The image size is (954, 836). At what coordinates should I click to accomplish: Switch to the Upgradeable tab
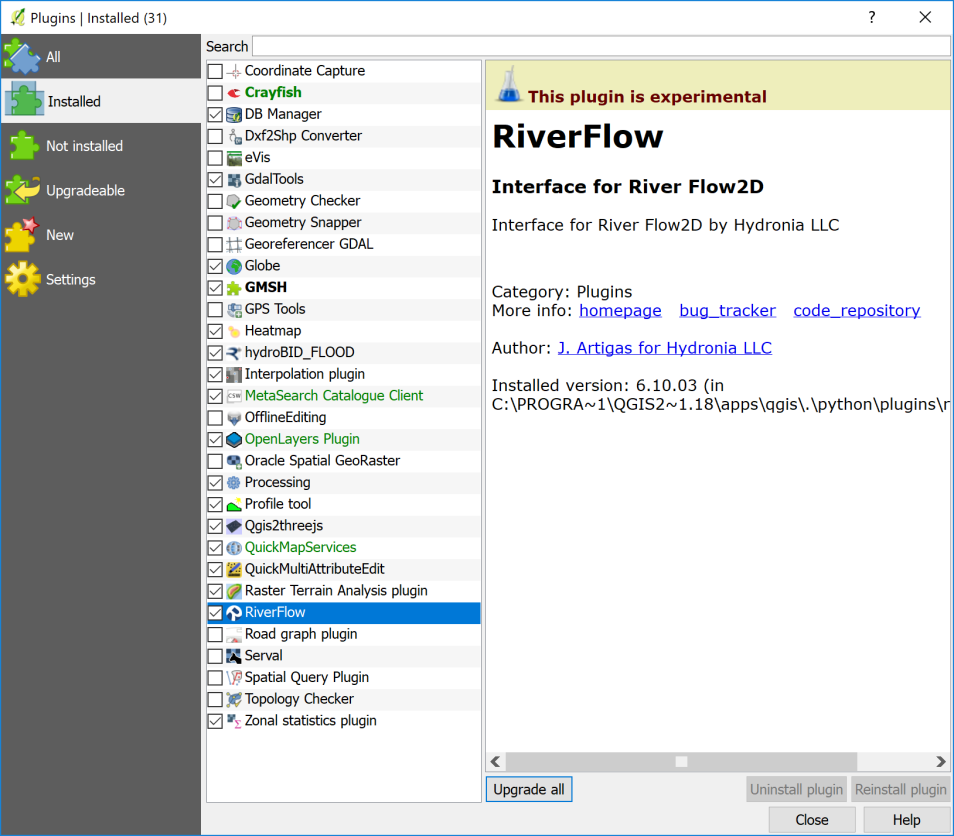(x=85, y=190)
